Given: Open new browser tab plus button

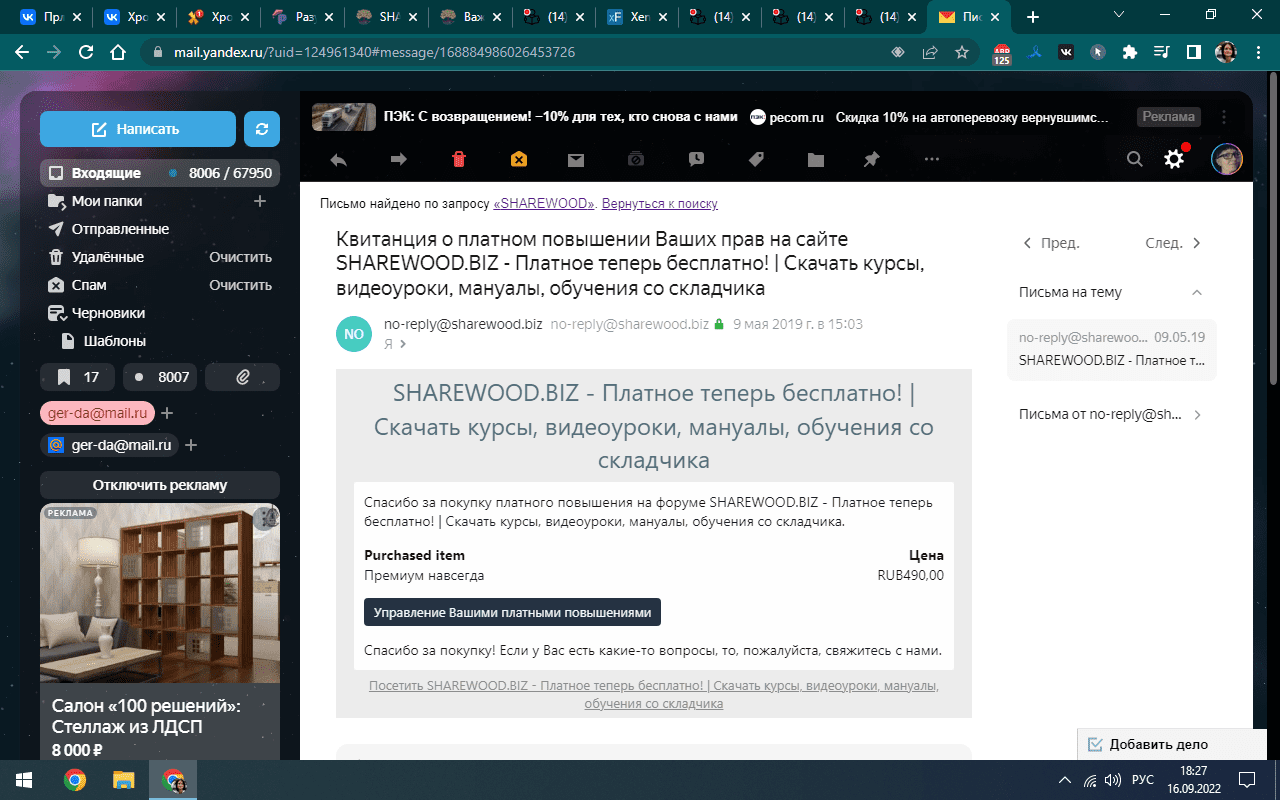Looking at the screenshot, I should coord(1033,17).
